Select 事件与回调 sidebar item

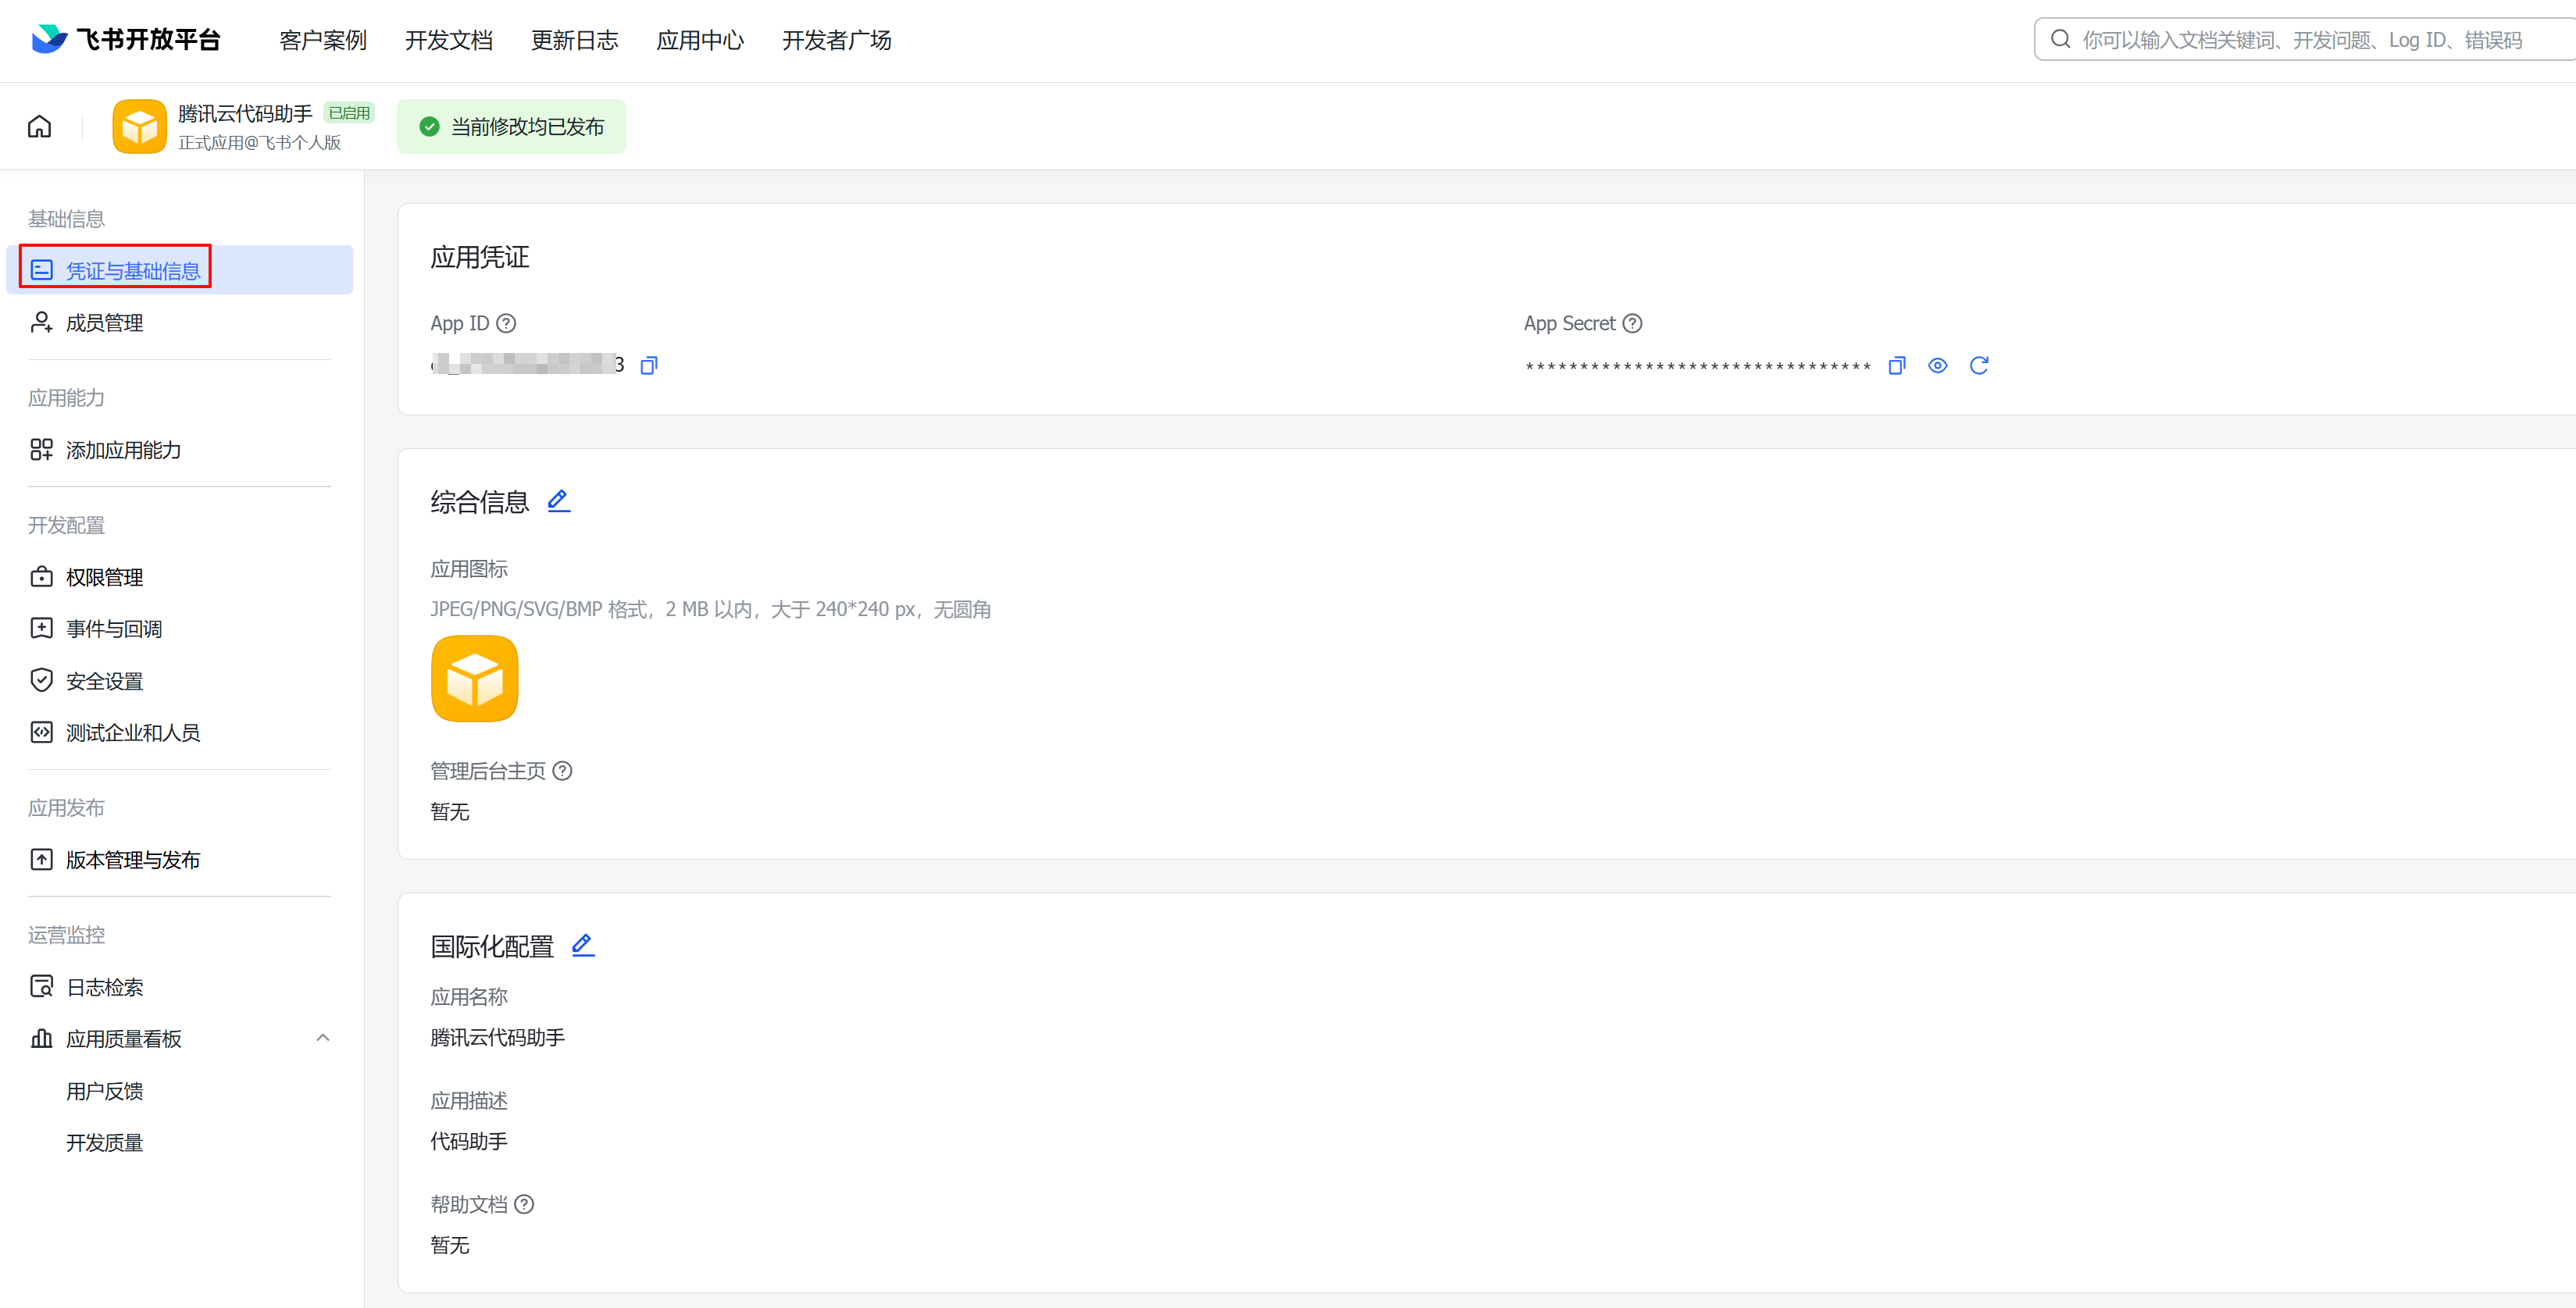coord(114,629)
